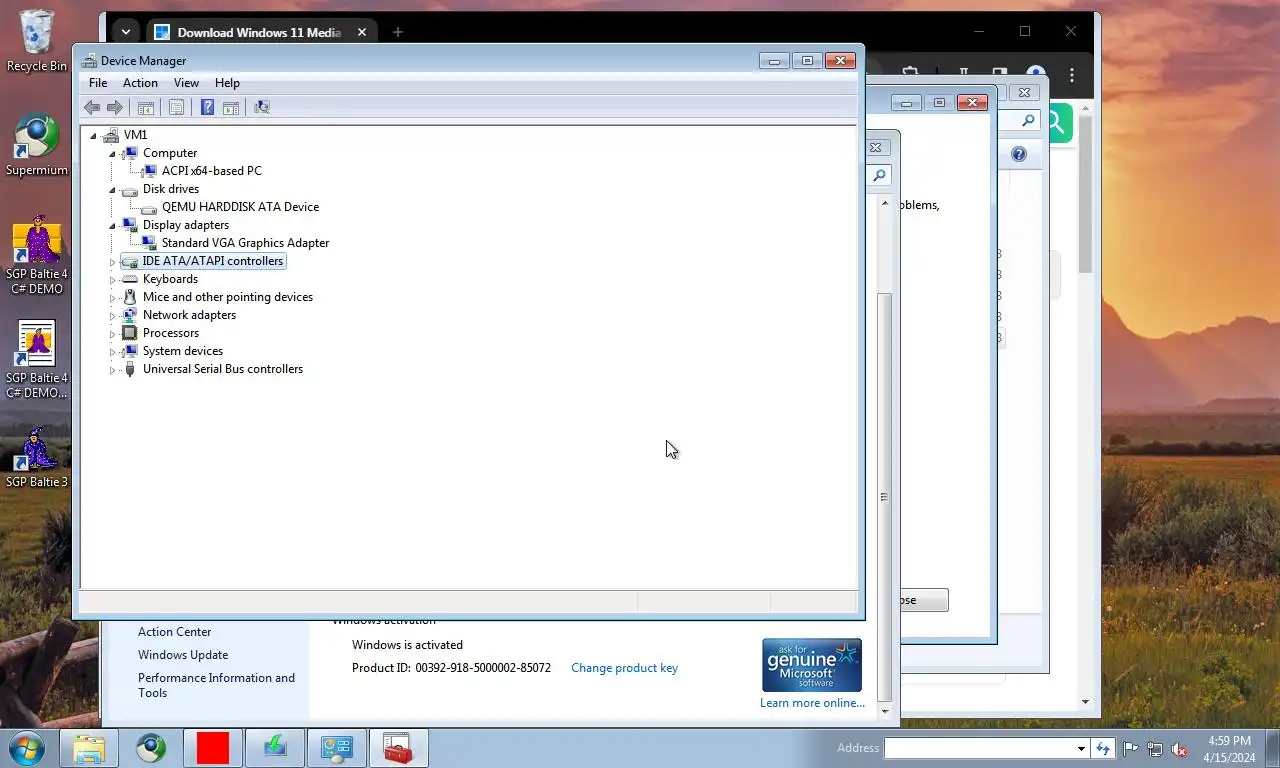The width and height of the screenshot is (1280, 768).
Task: Select the VM1 computer name label
Action: point(135,135)
